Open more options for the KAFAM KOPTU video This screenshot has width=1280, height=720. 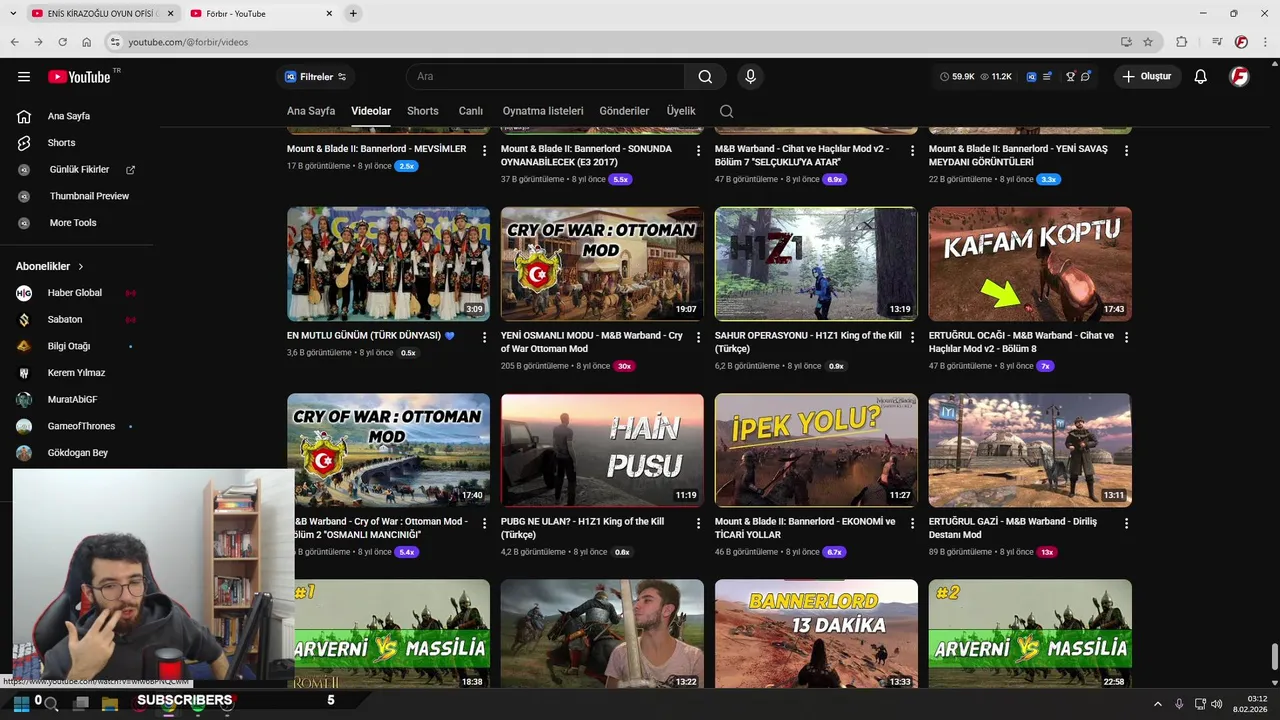[x=1126, y=338]
